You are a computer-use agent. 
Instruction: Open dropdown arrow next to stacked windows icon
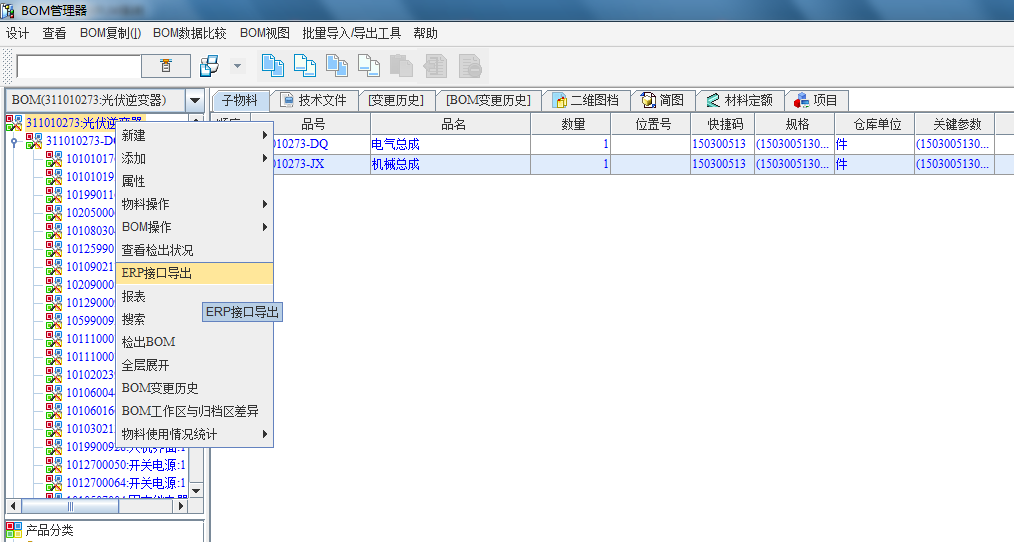pos(237,66)
